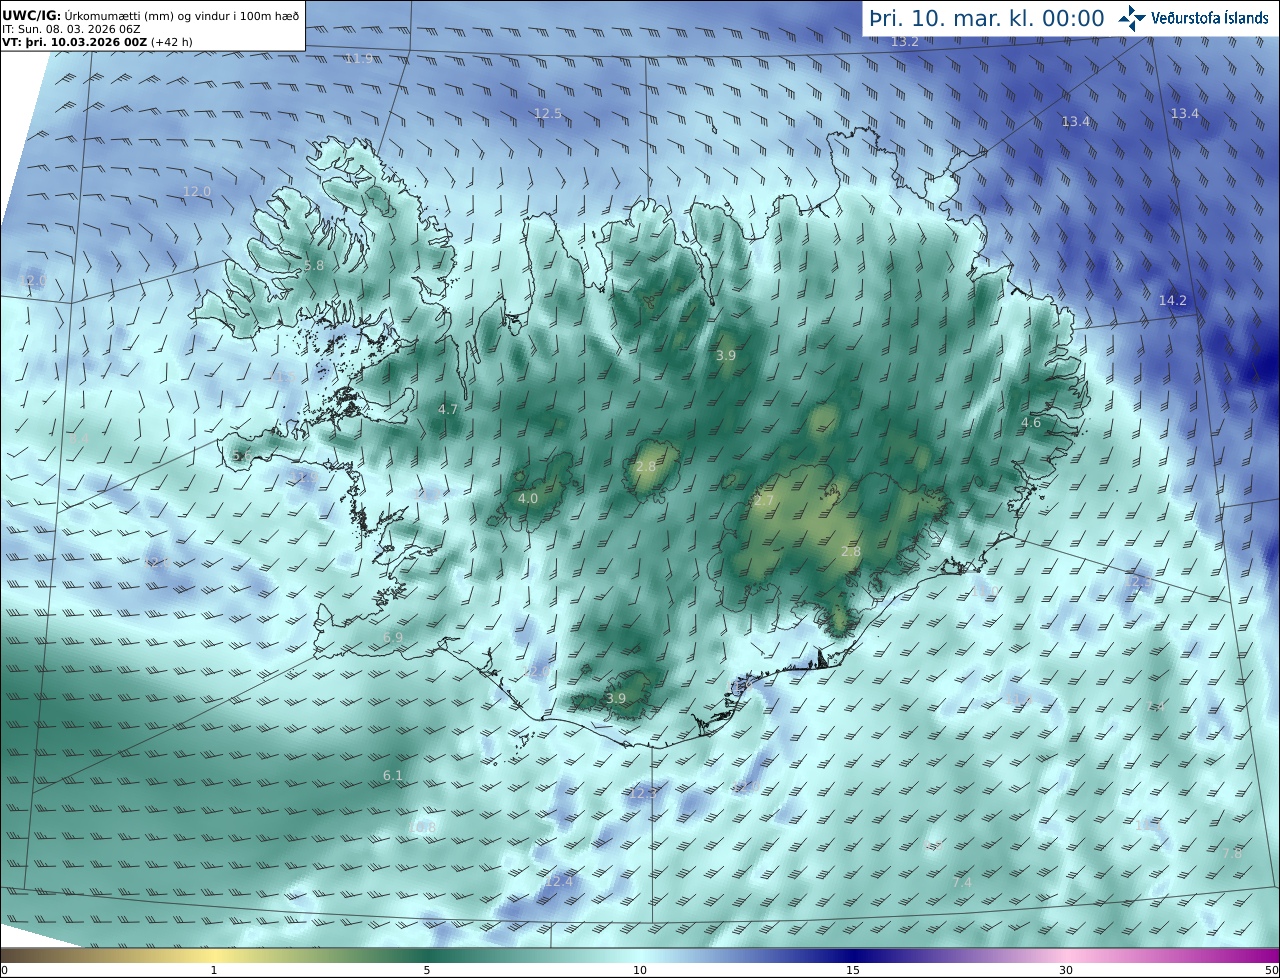Click the 7.8 value label on the map

point(1232,854)
